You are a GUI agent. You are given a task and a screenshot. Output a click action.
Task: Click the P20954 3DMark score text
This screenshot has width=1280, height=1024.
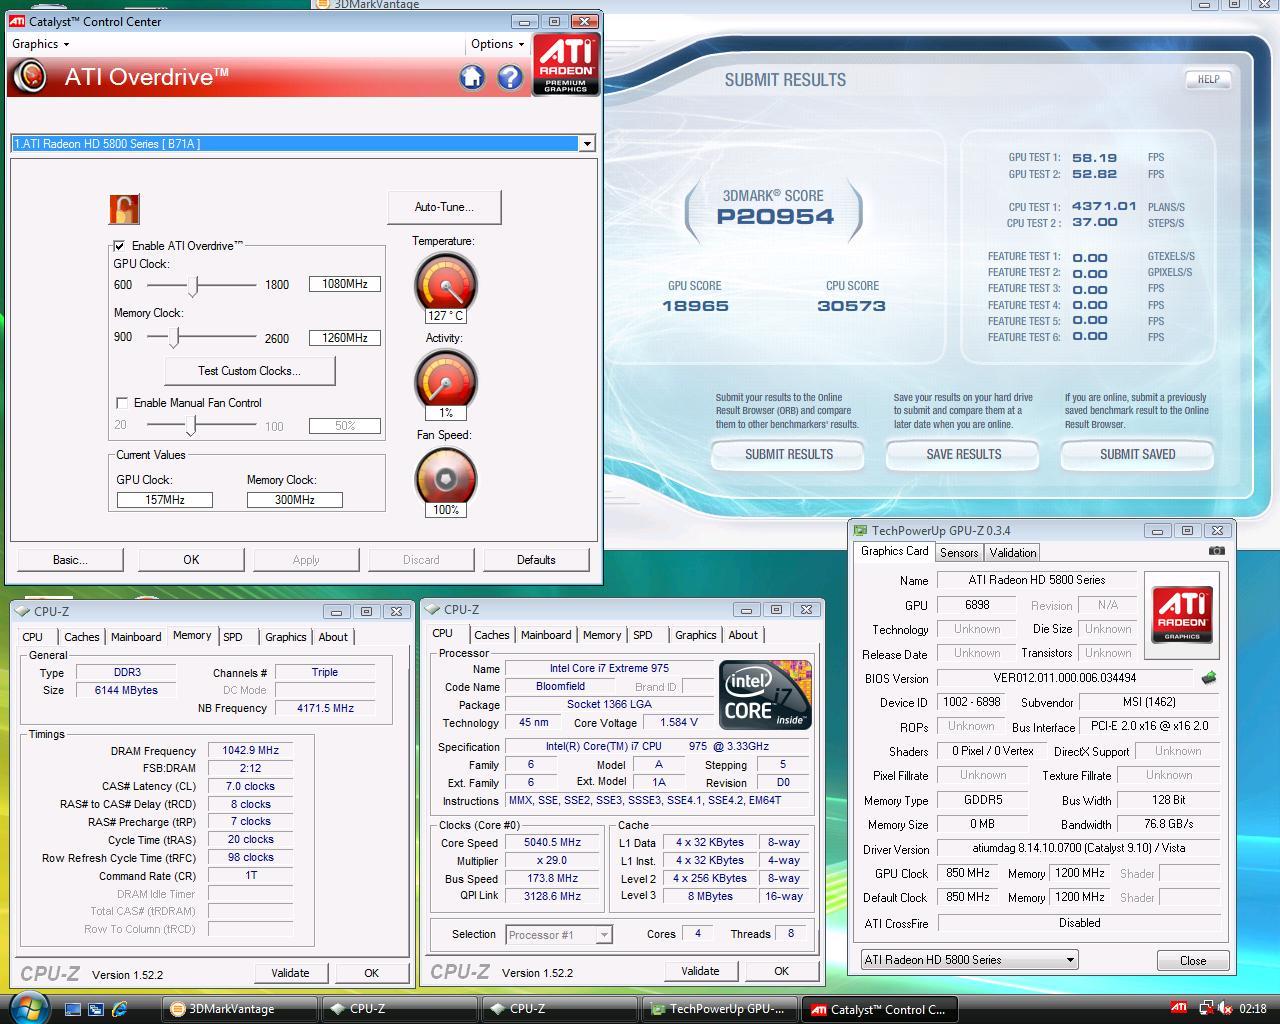775,217
